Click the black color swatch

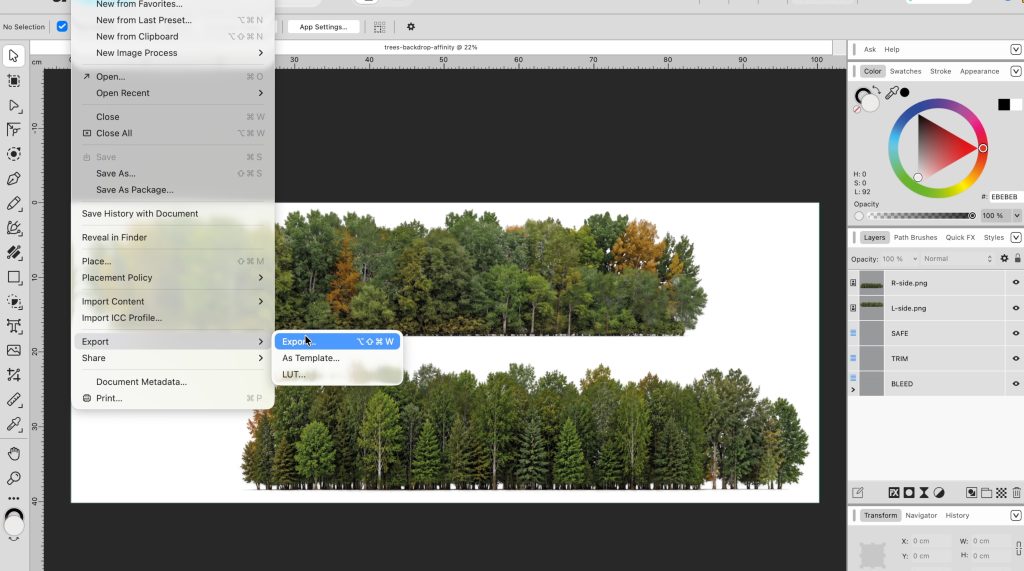(1004, 105)
